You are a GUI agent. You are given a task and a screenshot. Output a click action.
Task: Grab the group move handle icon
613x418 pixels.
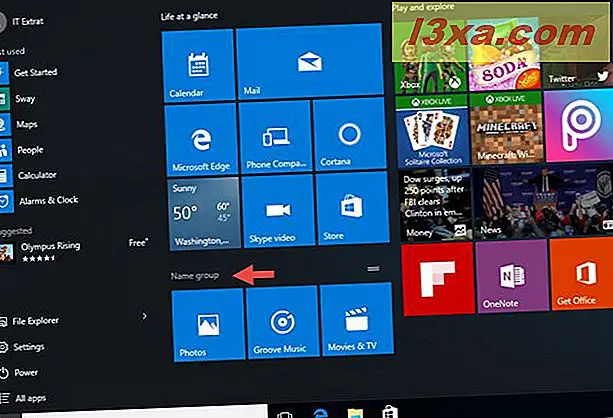[373, 269]
